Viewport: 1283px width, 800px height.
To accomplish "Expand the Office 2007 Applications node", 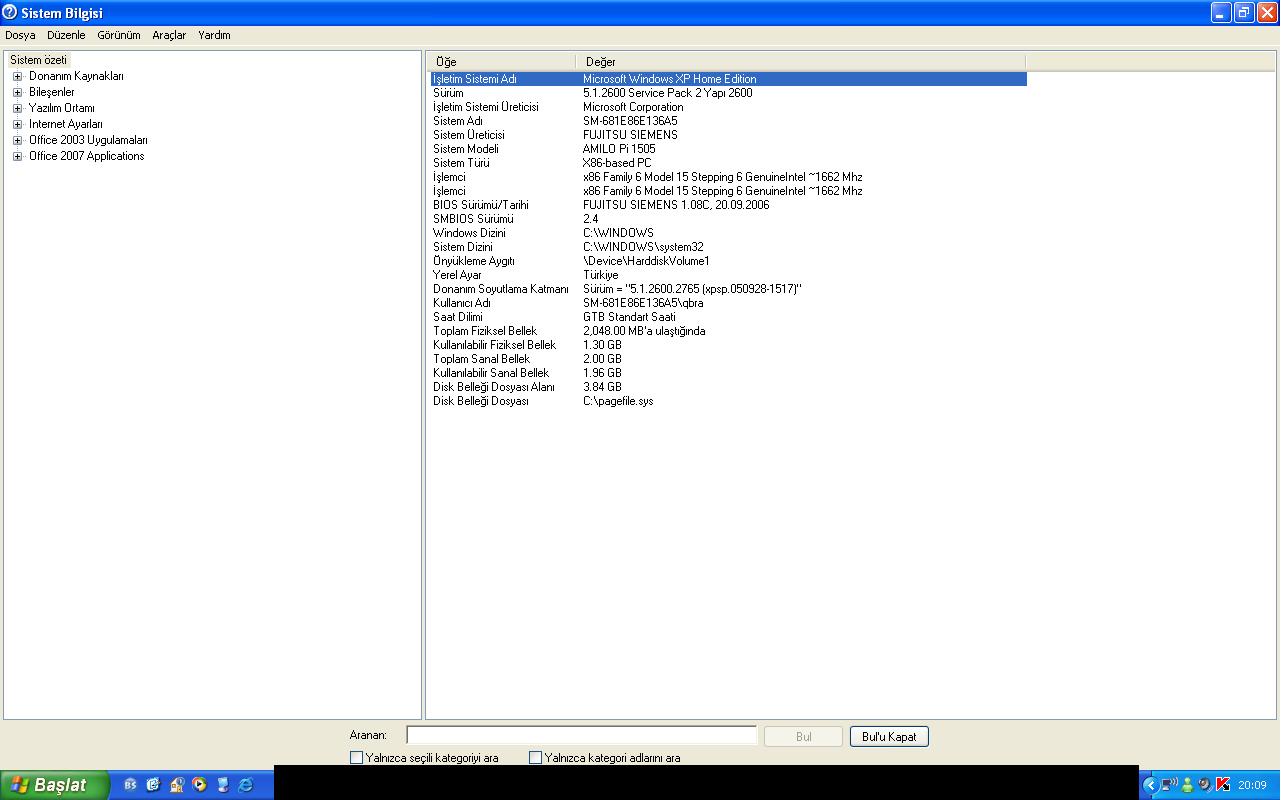I will [17, 156].
